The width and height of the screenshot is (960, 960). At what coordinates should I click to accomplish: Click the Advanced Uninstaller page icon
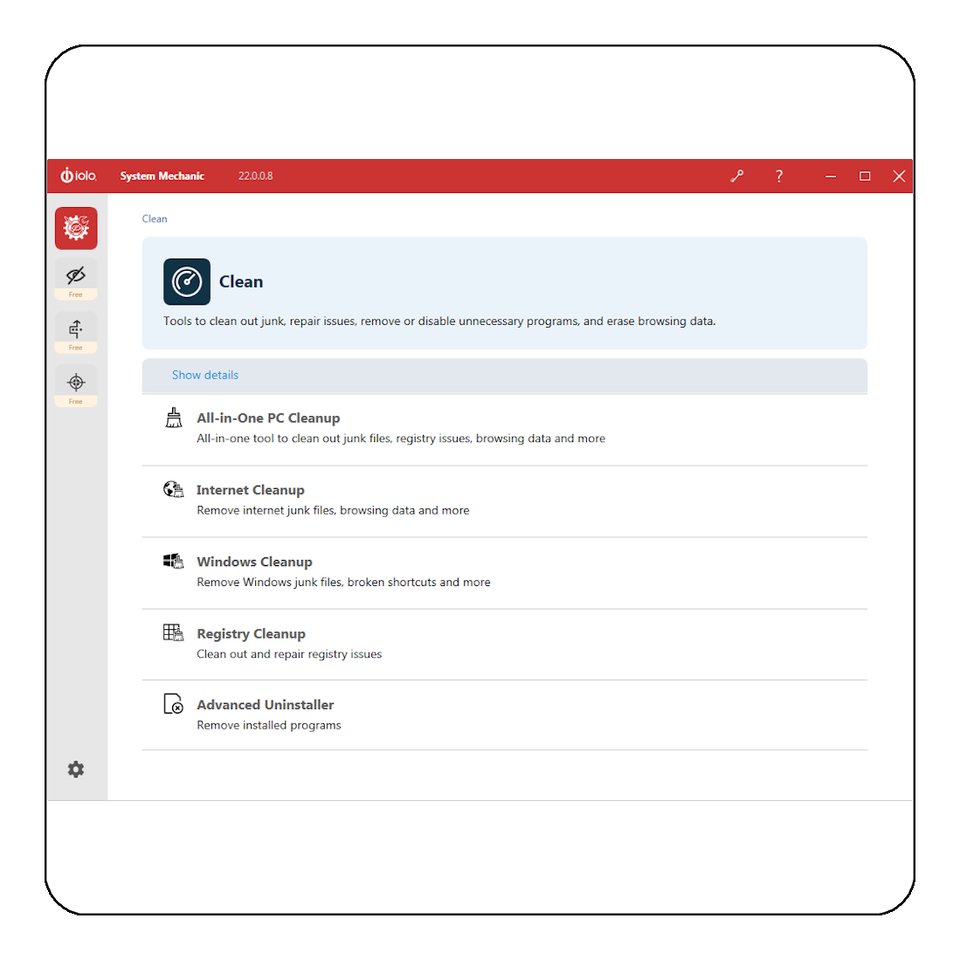[173, 704]
